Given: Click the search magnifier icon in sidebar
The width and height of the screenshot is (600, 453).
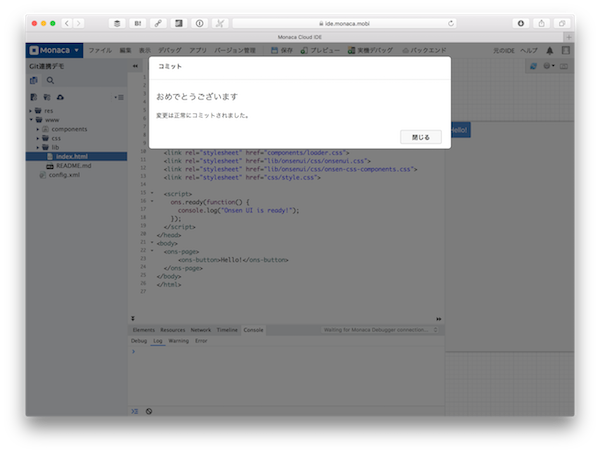Looking at the screenshot, I should pyautogui.click(x=50, y=80).
